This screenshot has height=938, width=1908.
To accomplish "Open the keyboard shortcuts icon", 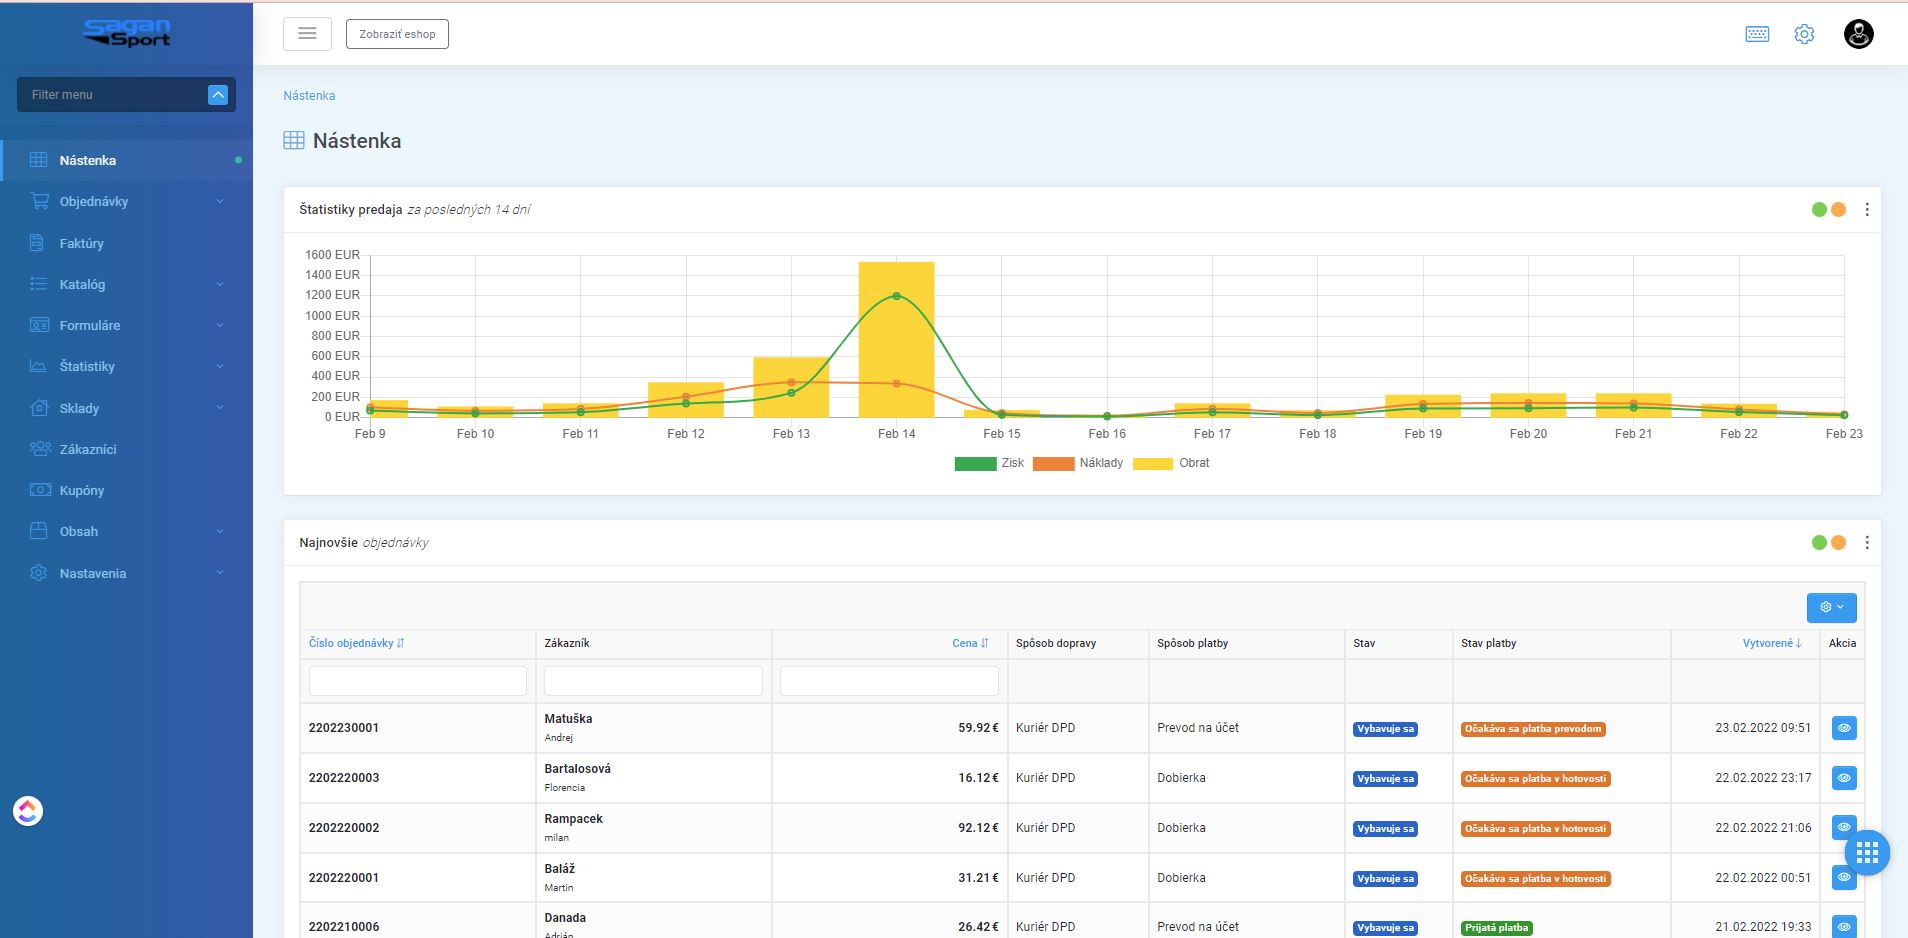I will click(1757, 34).
